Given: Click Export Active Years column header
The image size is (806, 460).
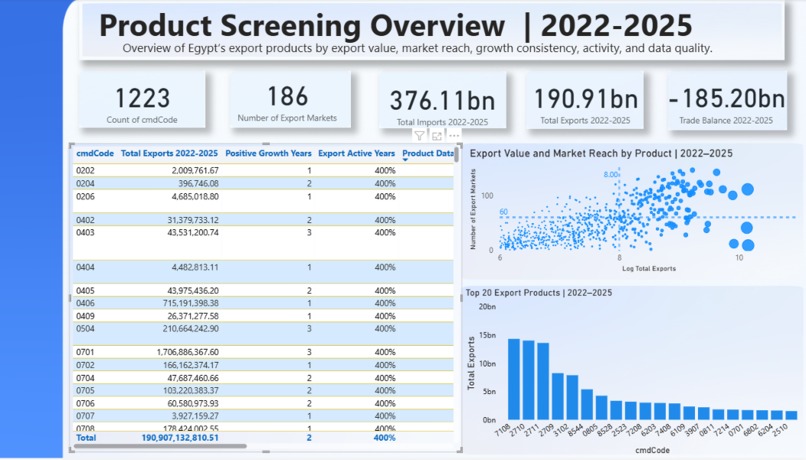Looking at the screenshot, I should [x=356, y=153].
